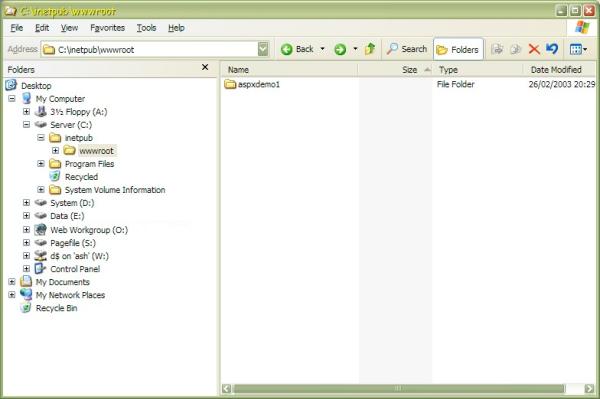
Task: Open the Address bar dropdown
Action: pyautogui.click(x=263, y=49)
